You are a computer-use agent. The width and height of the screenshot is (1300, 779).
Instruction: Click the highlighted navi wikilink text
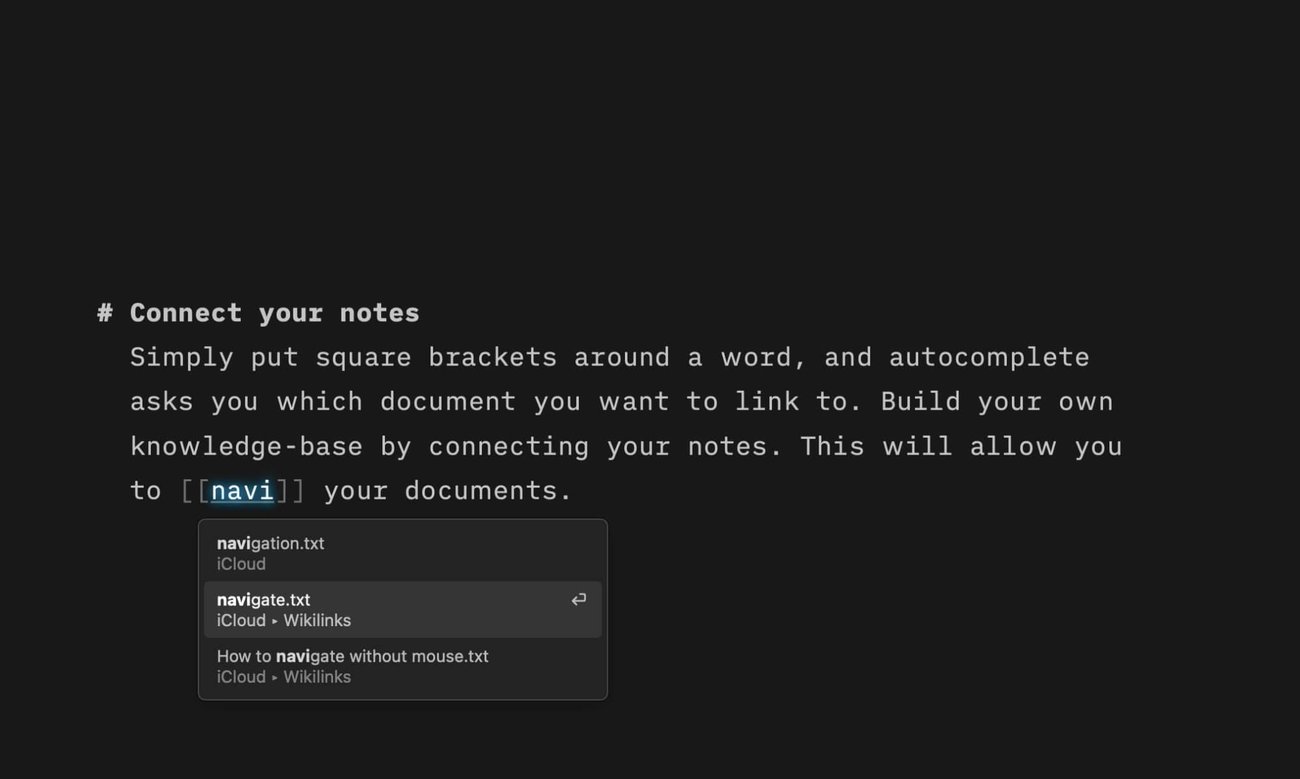[241, 490]
